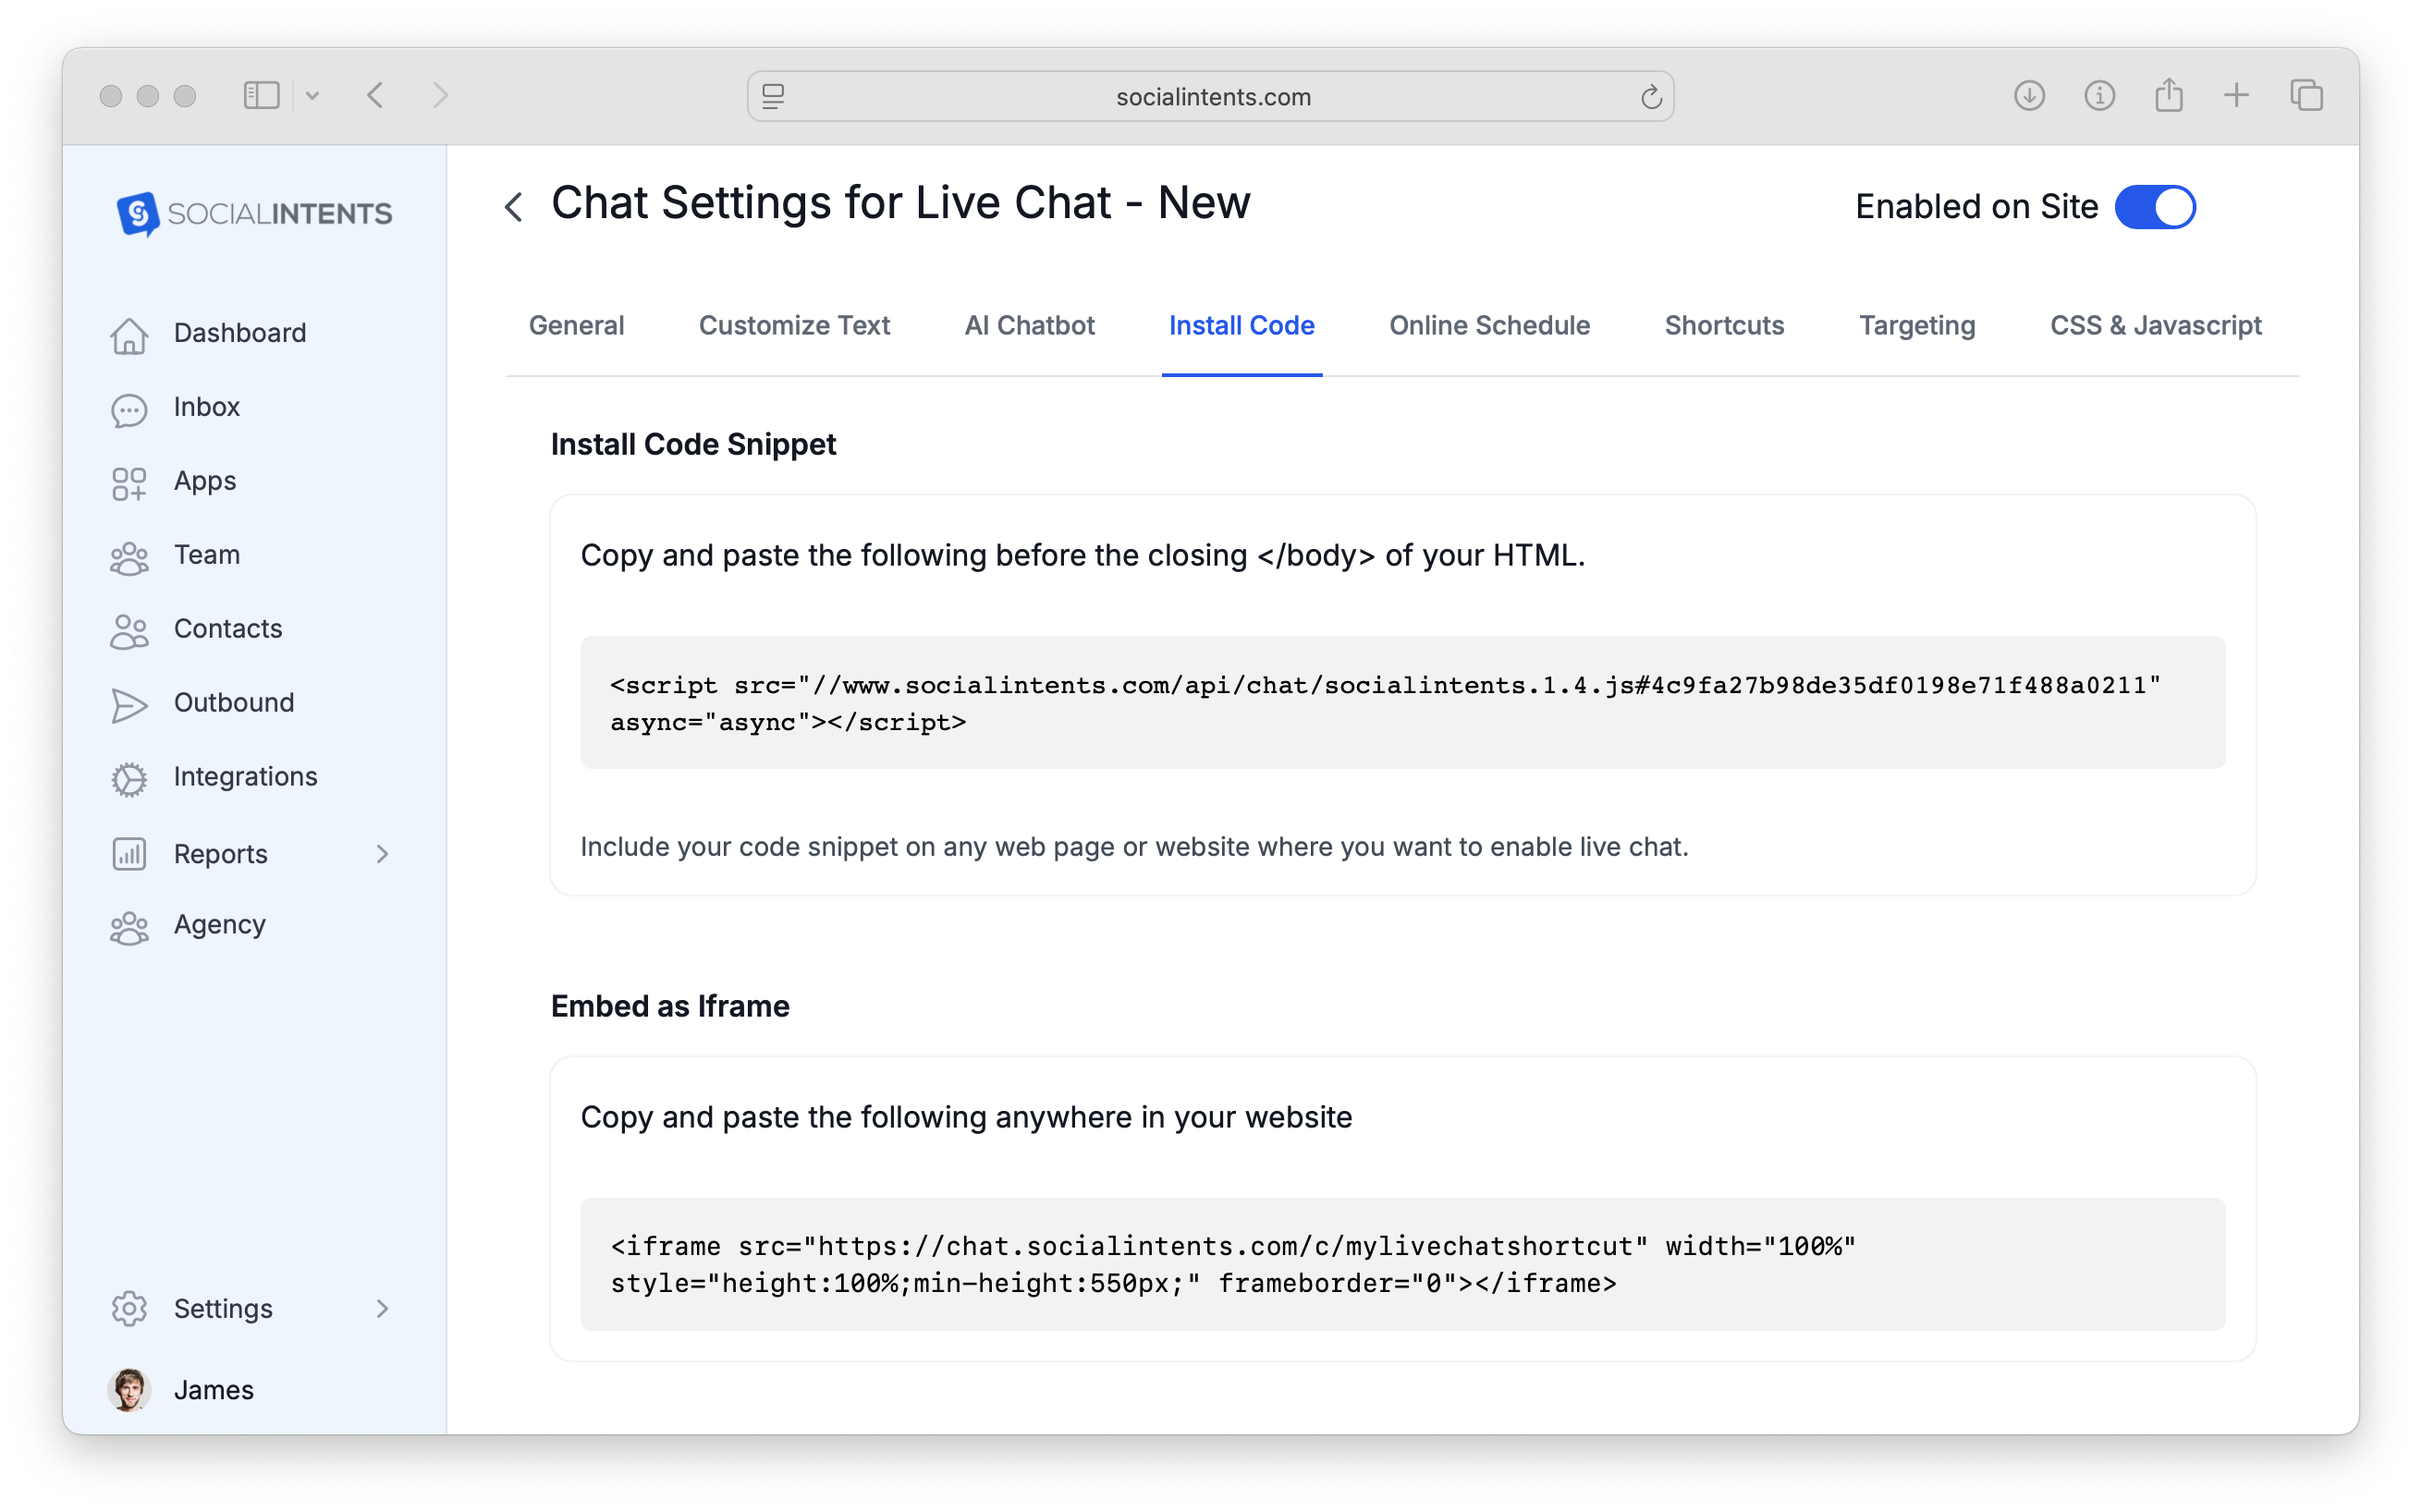Click the script install code snippet box
This screenshot has width=2422, height=1512.
point(1402,702)
